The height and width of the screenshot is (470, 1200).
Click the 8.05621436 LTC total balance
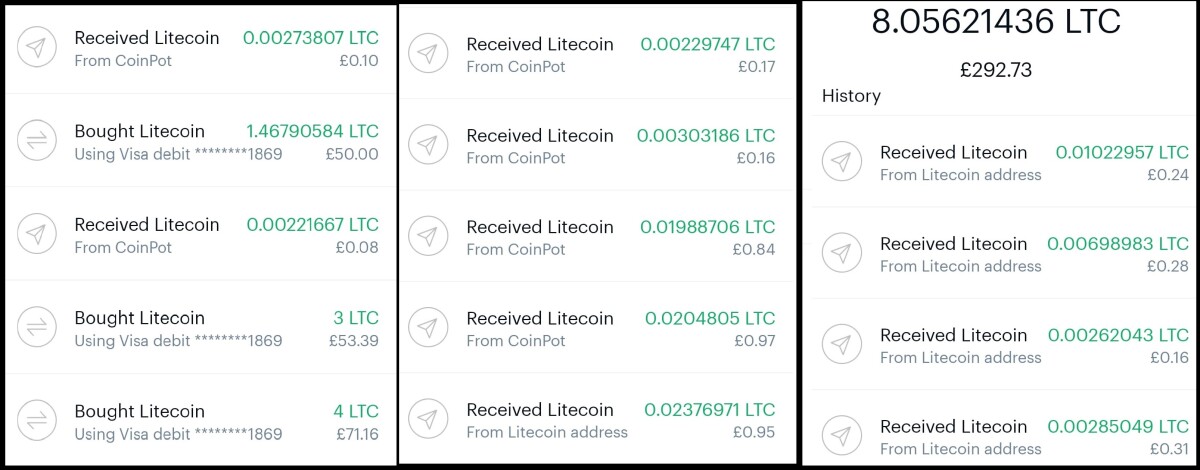[x=996, y=22]
